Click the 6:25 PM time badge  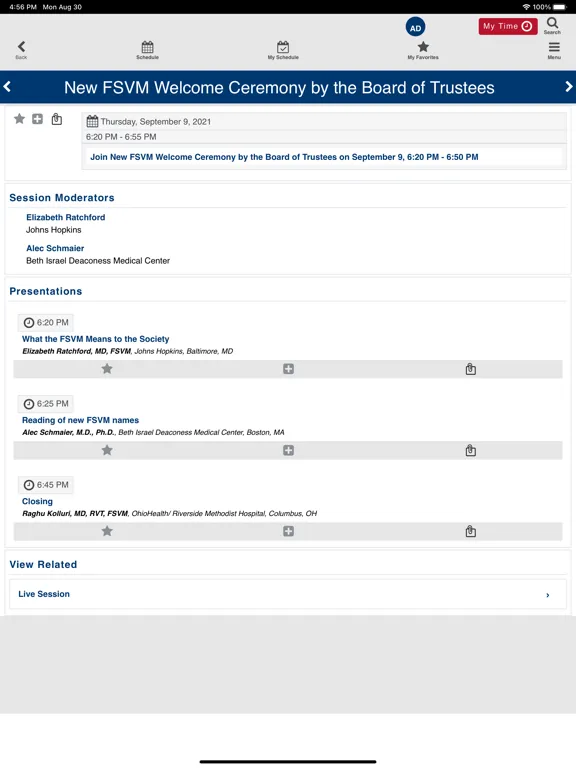pos(46,404)
